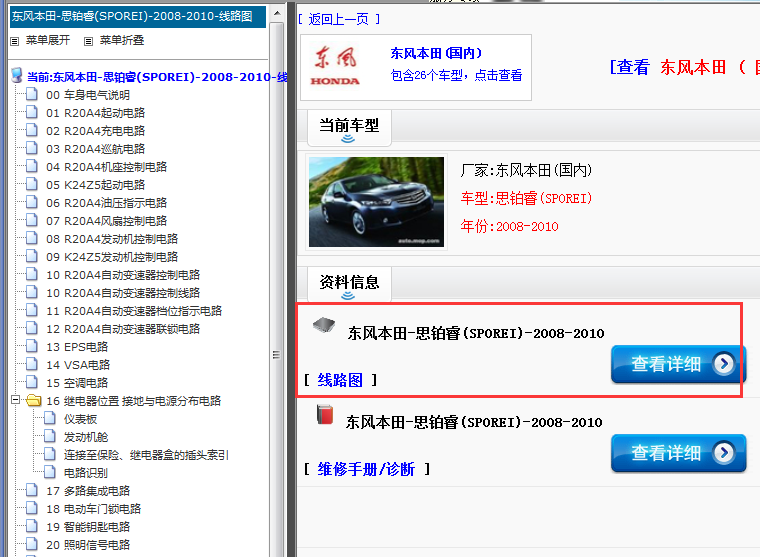This screenshot has width=760, height=557.
Task: Click the tree scrollbar up arrow
Action: click(277, 13)
